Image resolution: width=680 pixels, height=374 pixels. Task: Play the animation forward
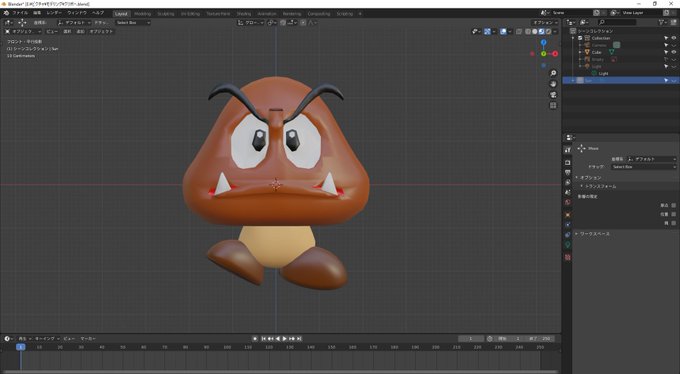click(x=284, y=338)
